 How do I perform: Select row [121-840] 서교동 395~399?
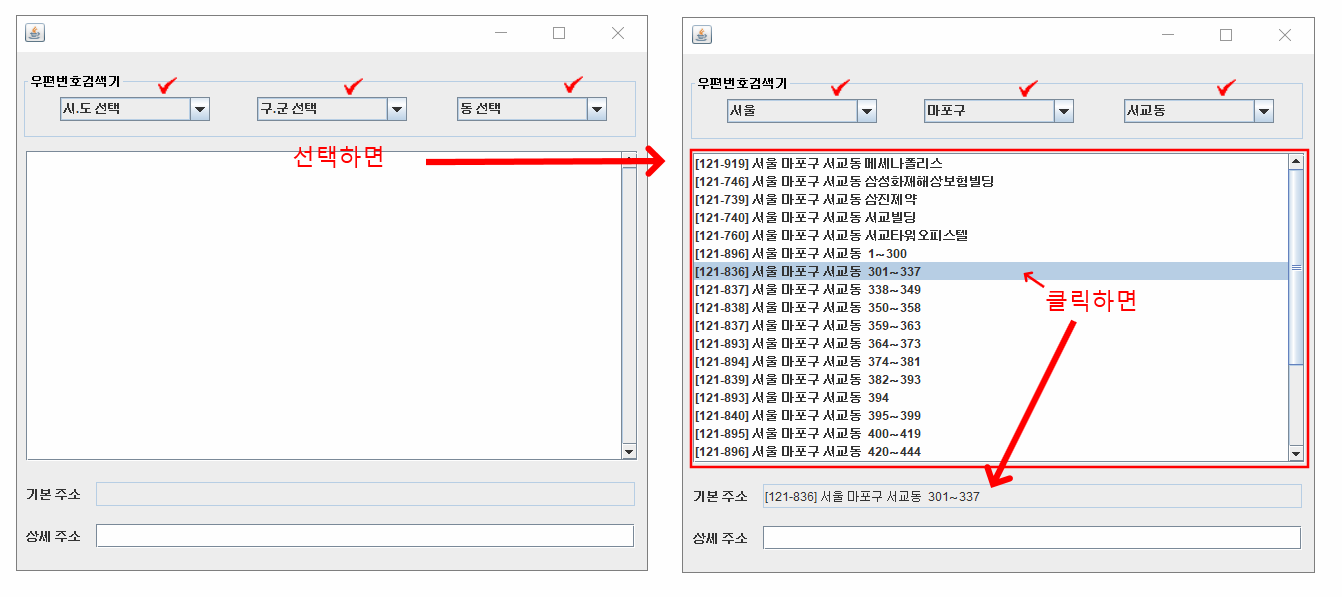tap(990, 415)
